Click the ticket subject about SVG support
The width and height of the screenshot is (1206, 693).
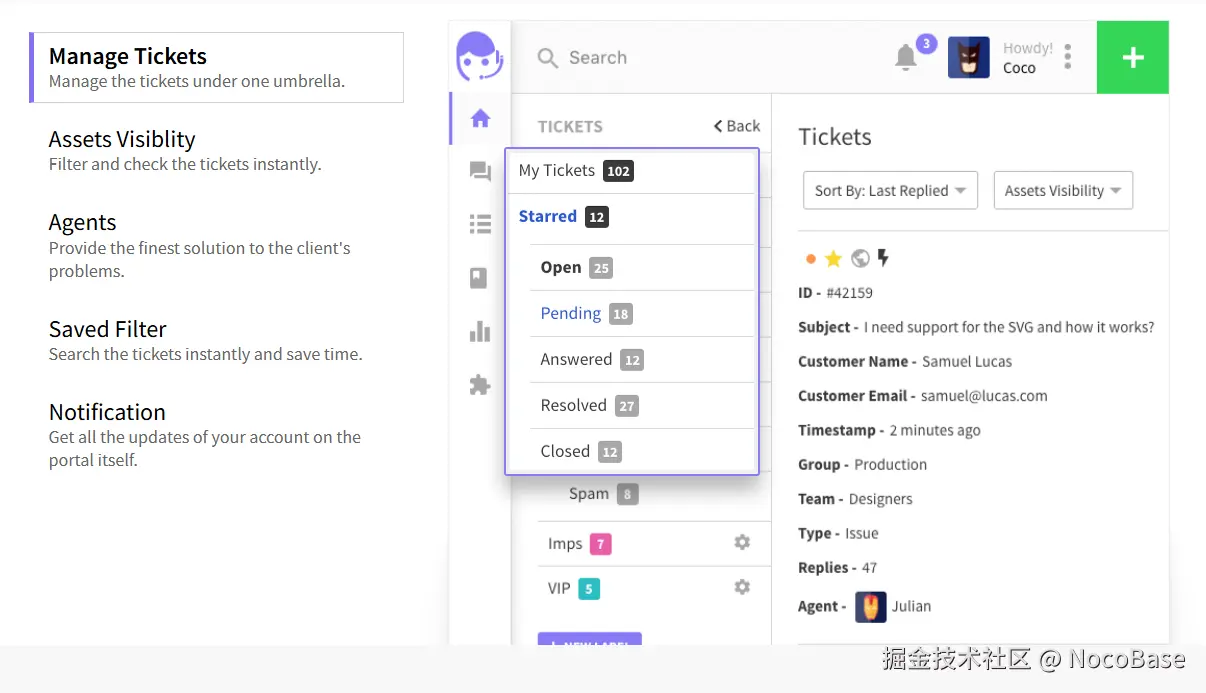[x=1009, y=327]
